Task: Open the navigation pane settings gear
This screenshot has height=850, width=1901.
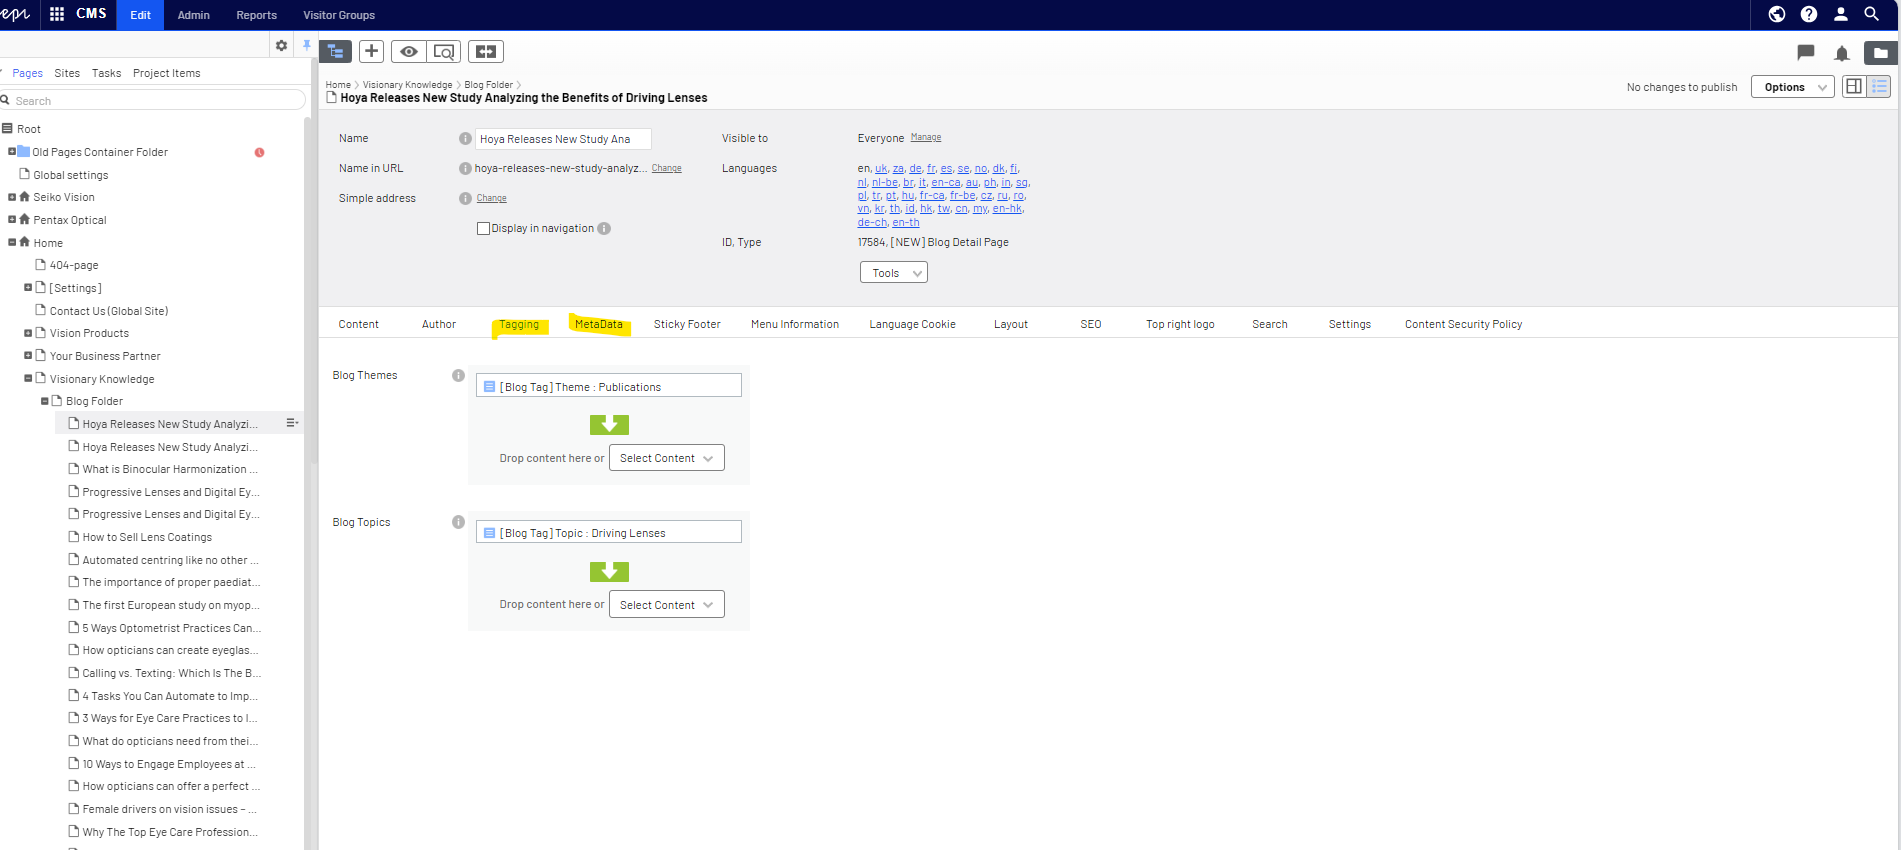Action: tap(281, 46)
